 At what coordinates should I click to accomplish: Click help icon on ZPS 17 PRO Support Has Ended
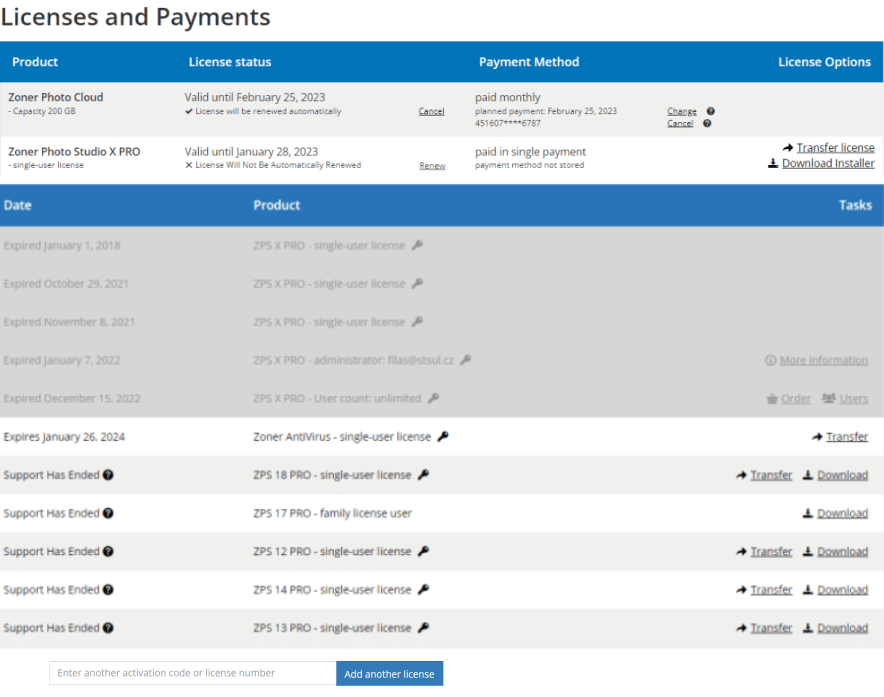[108, 513]
